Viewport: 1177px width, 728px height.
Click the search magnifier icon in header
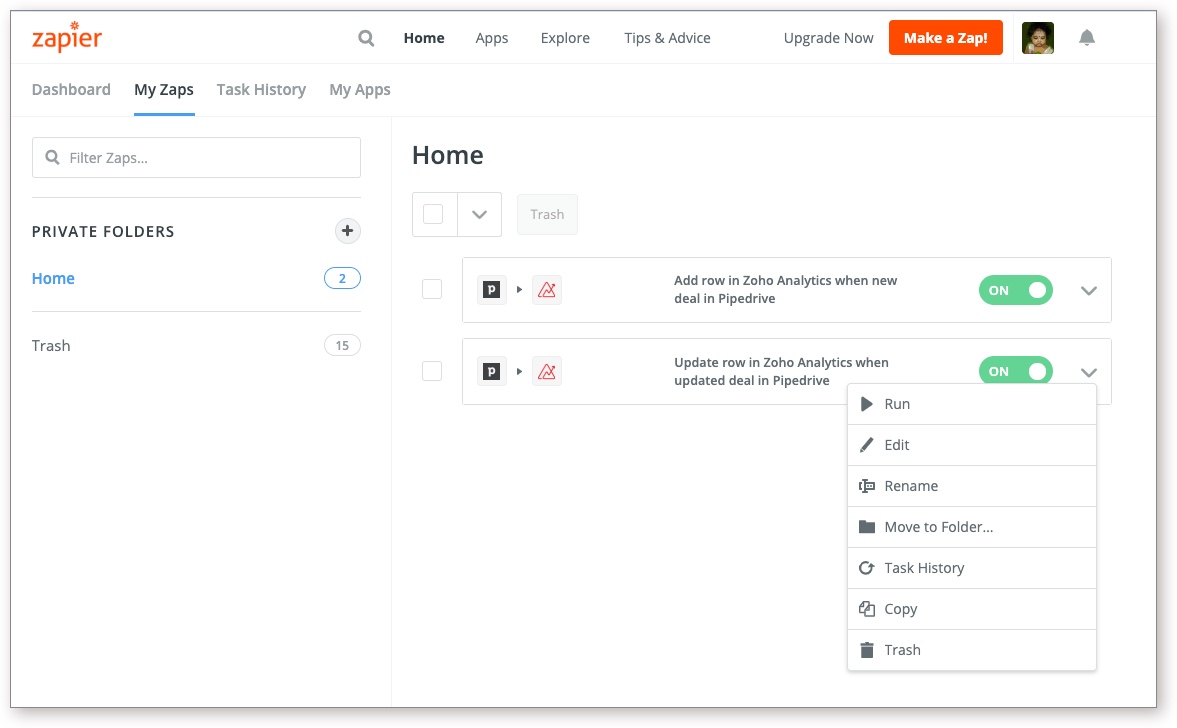pos(366,38)
